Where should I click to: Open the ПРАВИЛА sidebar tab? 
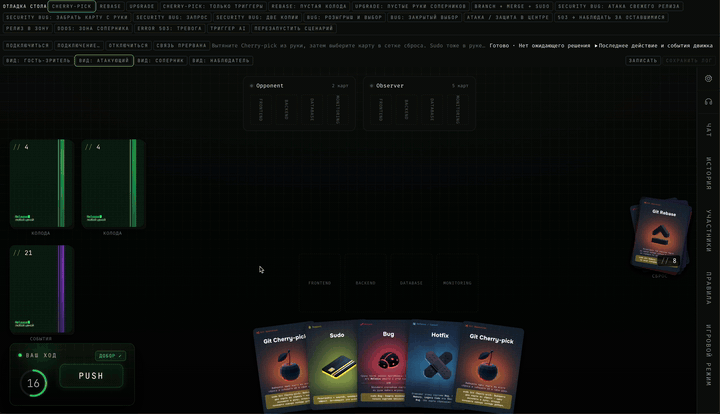pyautogui.click(x=708, y=288)
